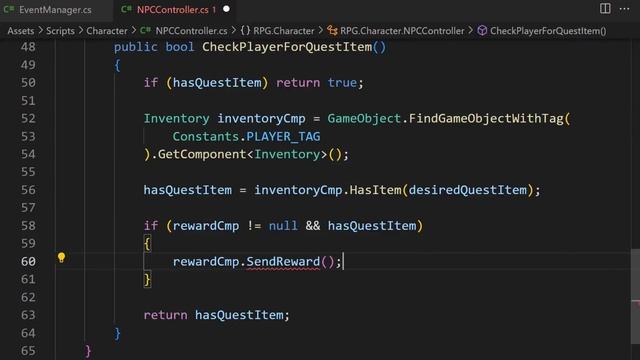Image resolution: width=640 pixels, height=360 pixels.
Task: Click the CheckPlayerForQuestItem method name on line 48
Action: point(287,47)
